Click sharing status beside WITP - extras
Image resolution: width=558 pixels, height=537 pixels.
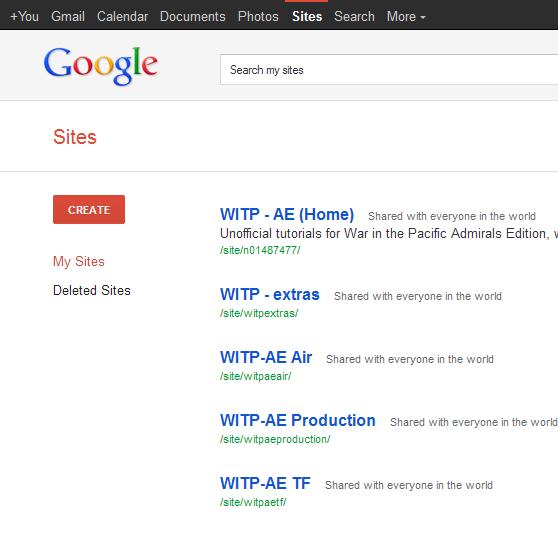[x=418, y=296]
